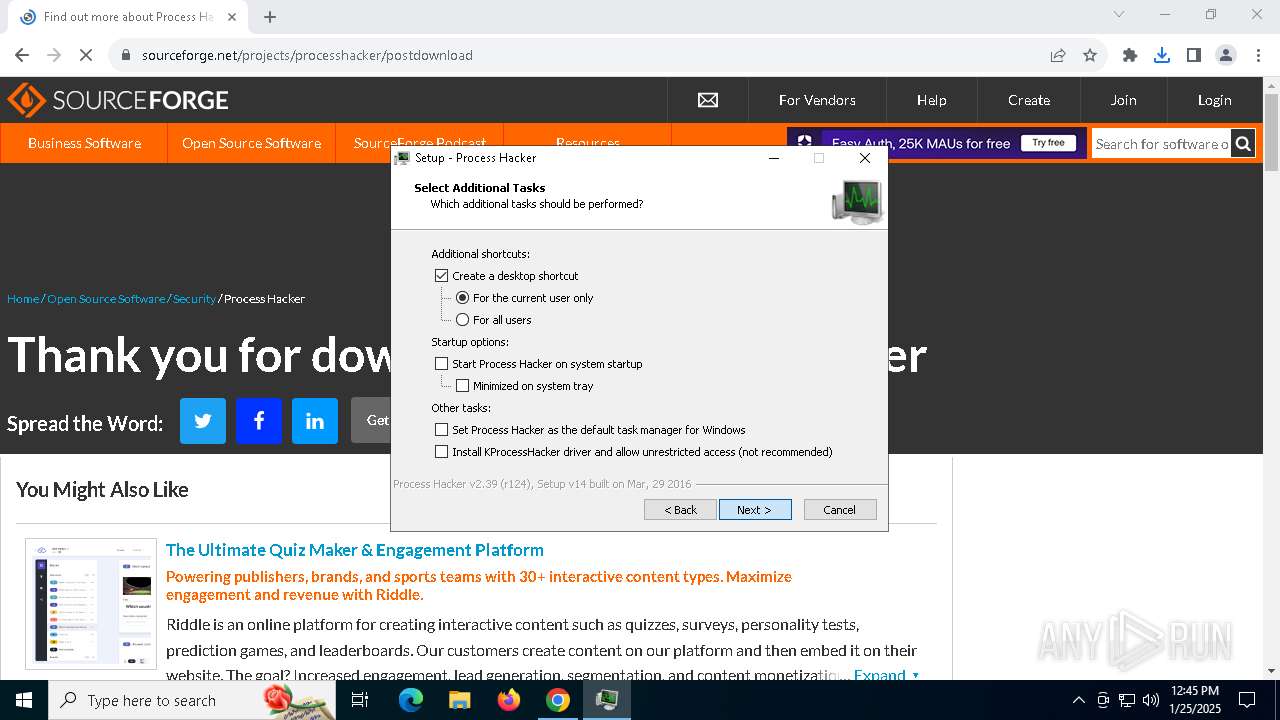
Task: Open the Chrome extensions puzzle icon
Action: [x=1130, y=55]
